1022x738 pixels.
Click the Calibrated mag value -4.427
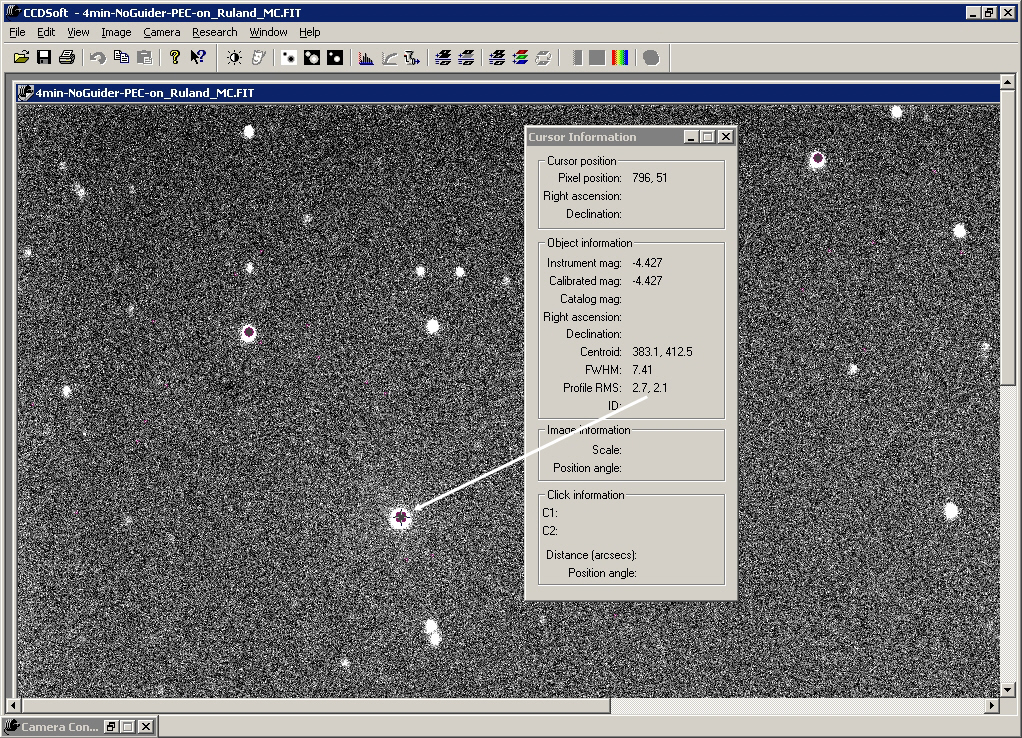point(647,281)
